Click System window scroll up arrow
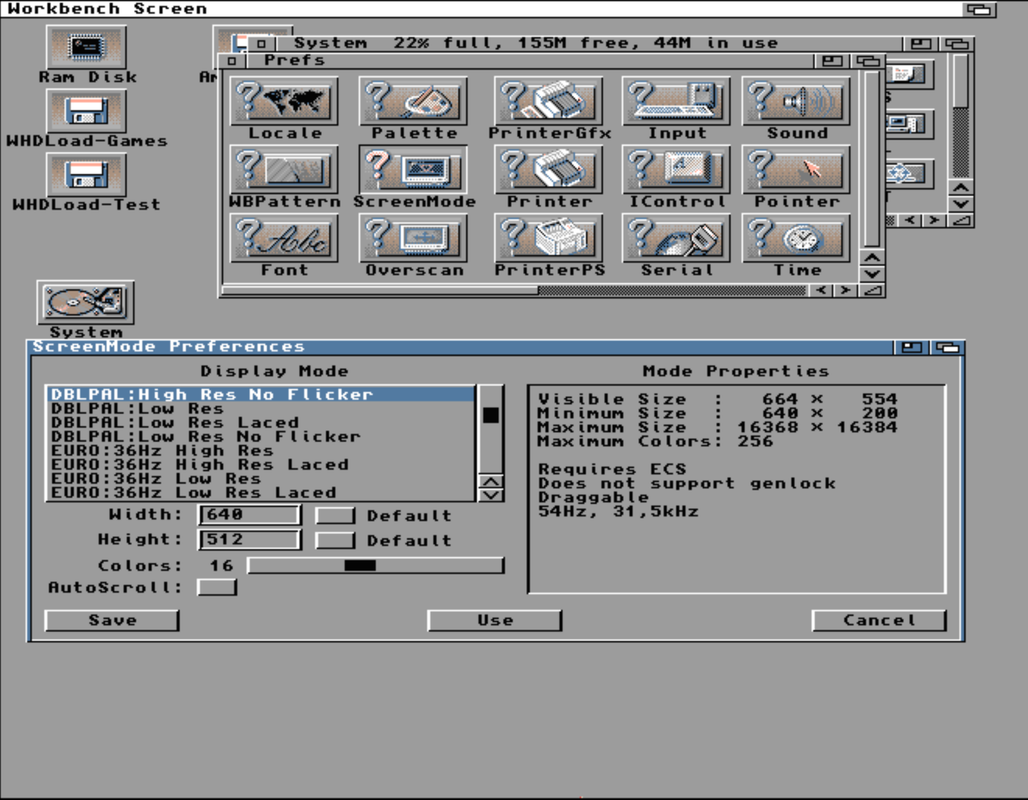1028x800 pixels. pos(961,187)
